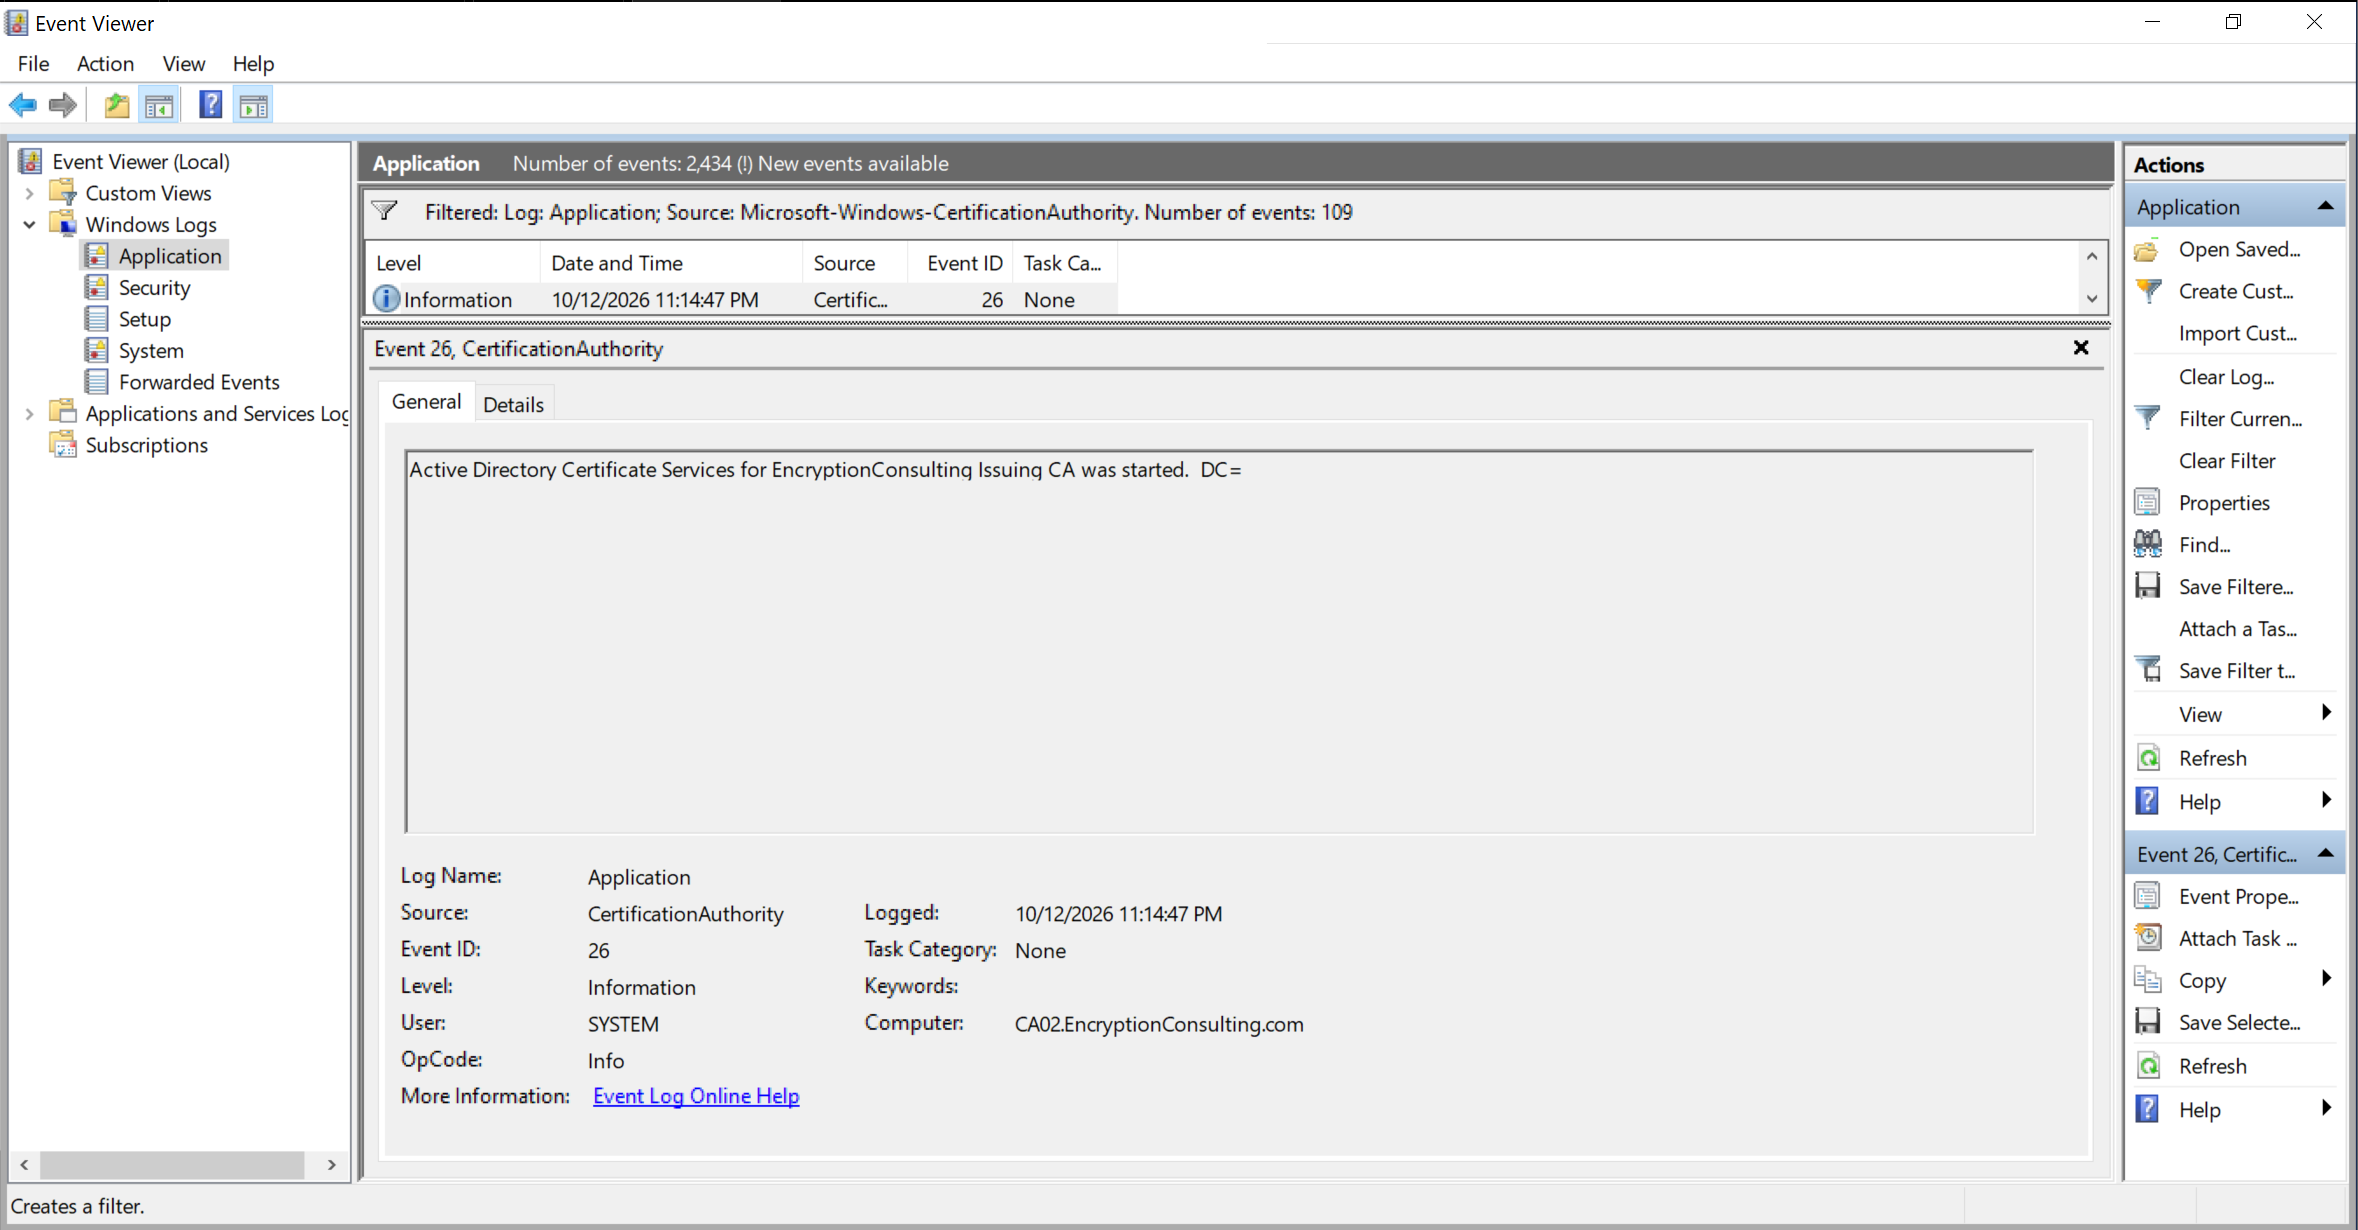
Task: Click Save Filtered Log floppy disk icon
Action: [2147, 587]
